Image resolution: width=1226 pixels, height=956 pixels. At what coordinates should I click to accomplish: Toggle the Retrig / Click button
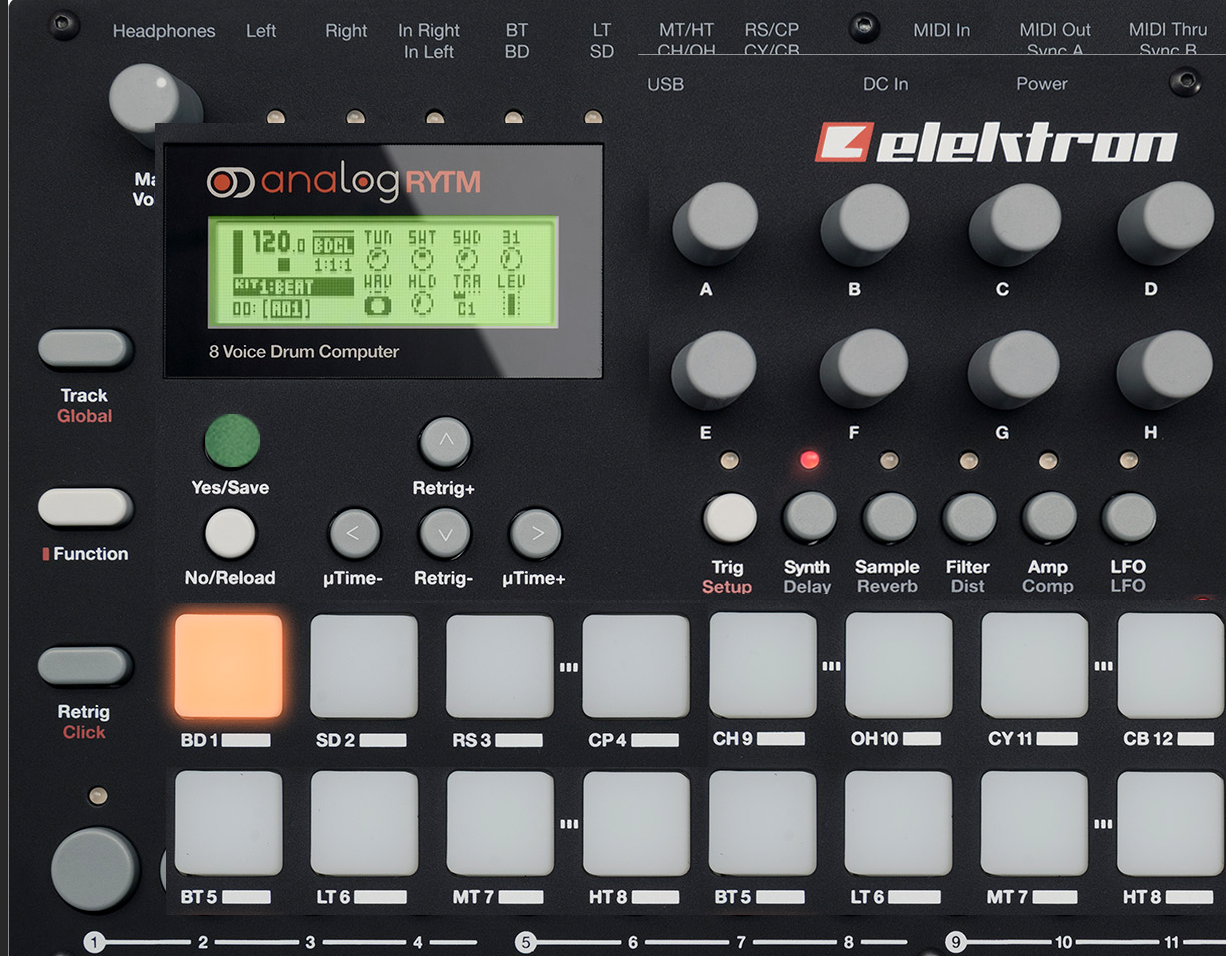coord(85,666)
